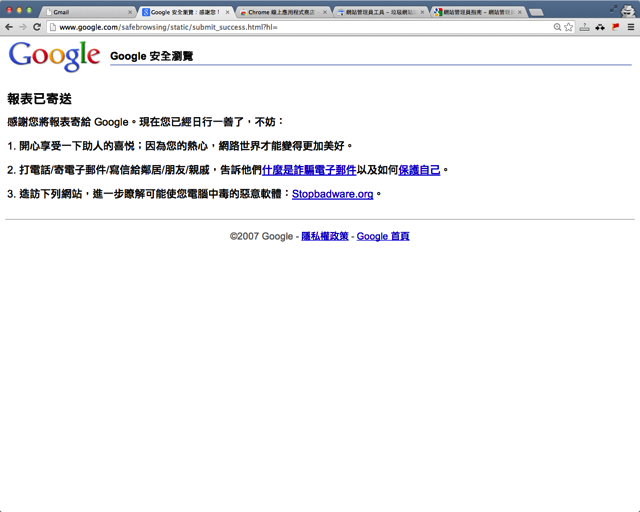Open the 網站管理員指南 tab
Image resolution: width=640 pixels, height=512 pixels.
coord(479,12)
